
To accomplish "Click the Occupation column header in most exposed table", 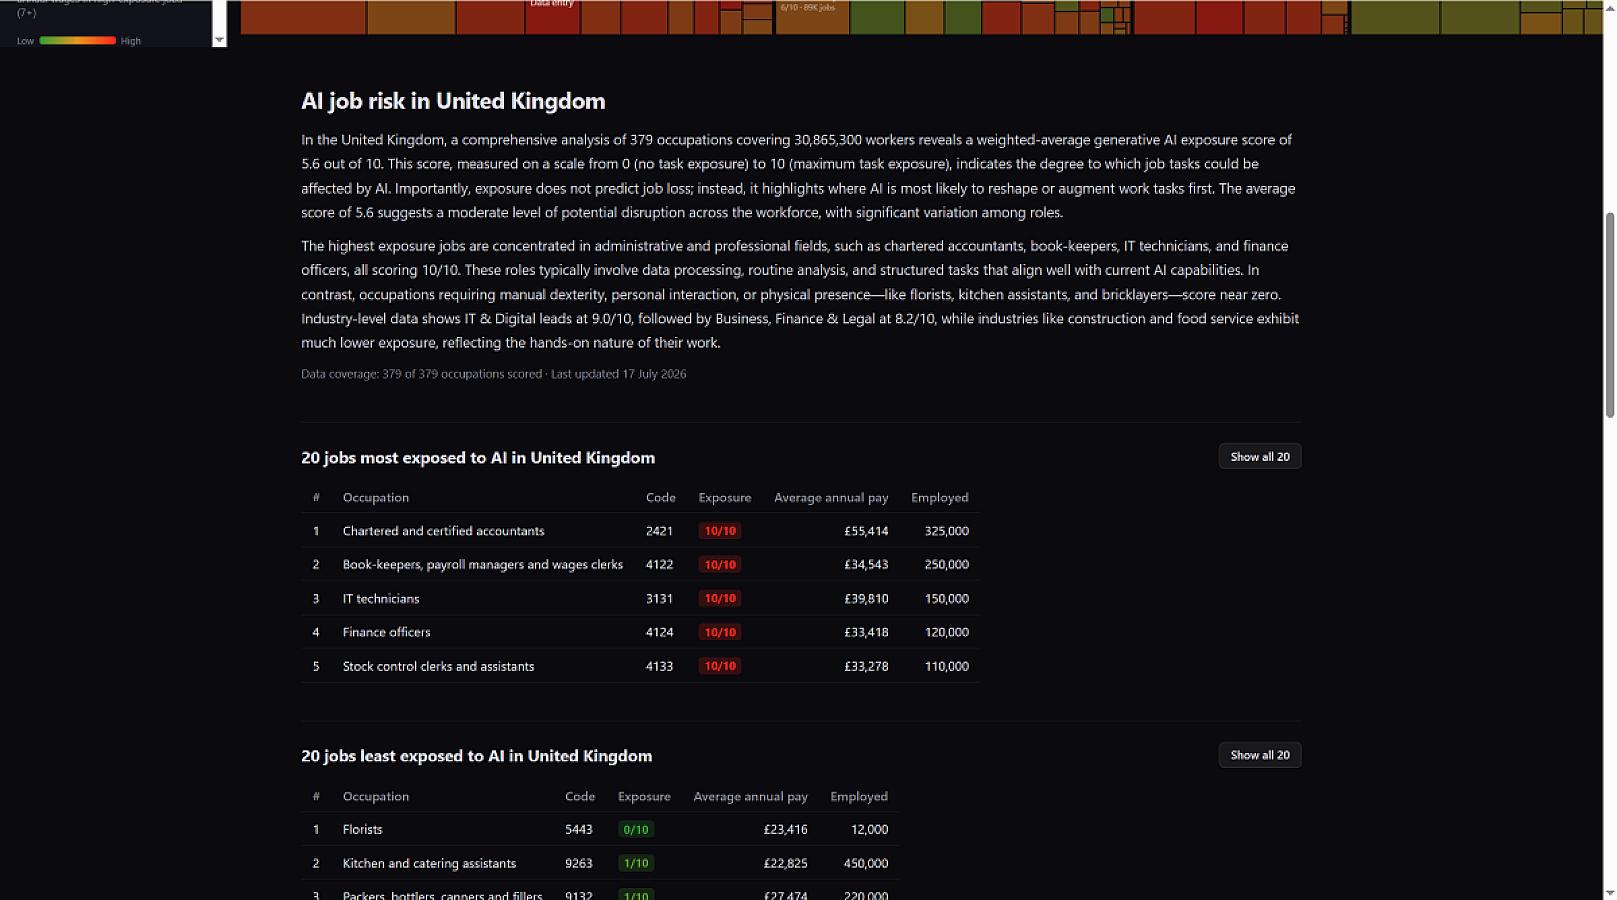I will (x=376, y=497).
